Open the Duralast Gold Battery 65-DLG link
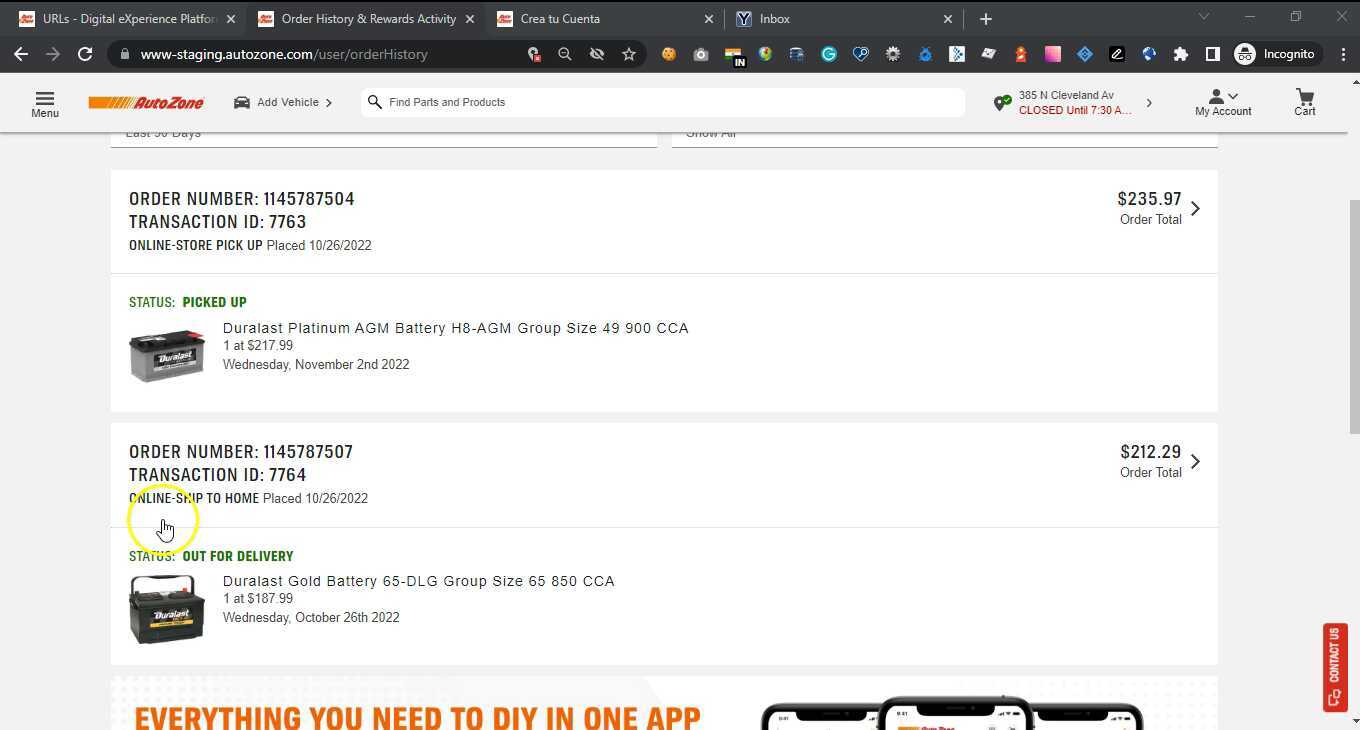Viewport: 1360px width, 730px height. tap(418, 581)
